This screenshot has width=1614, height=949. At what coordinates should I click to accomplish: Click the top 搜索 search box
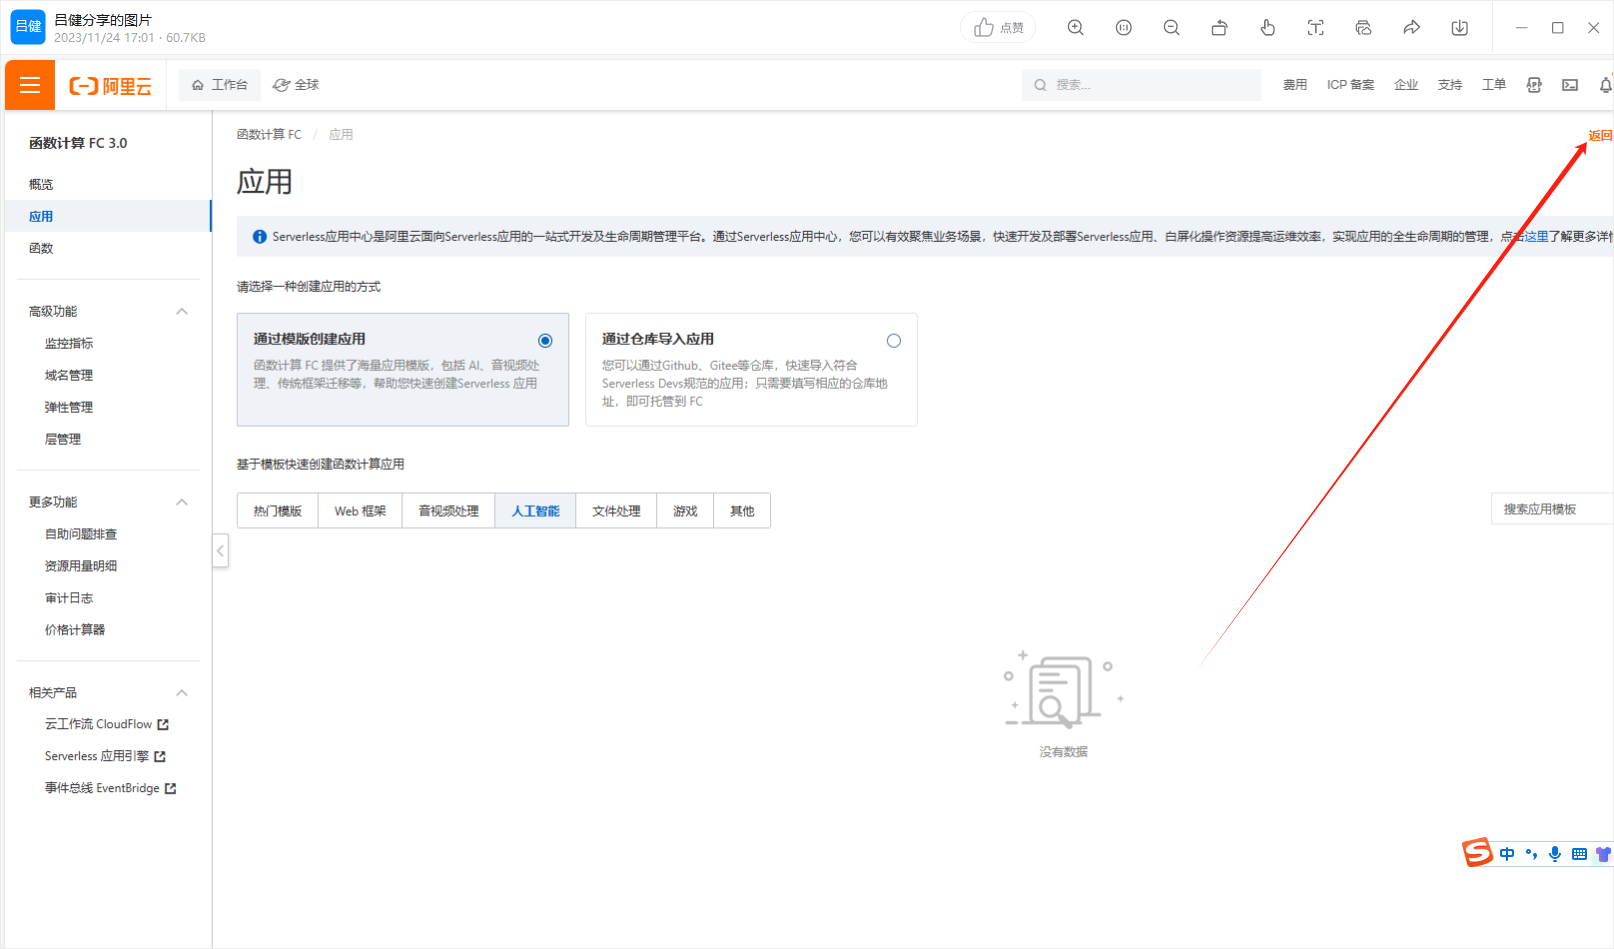[1141, 85]
